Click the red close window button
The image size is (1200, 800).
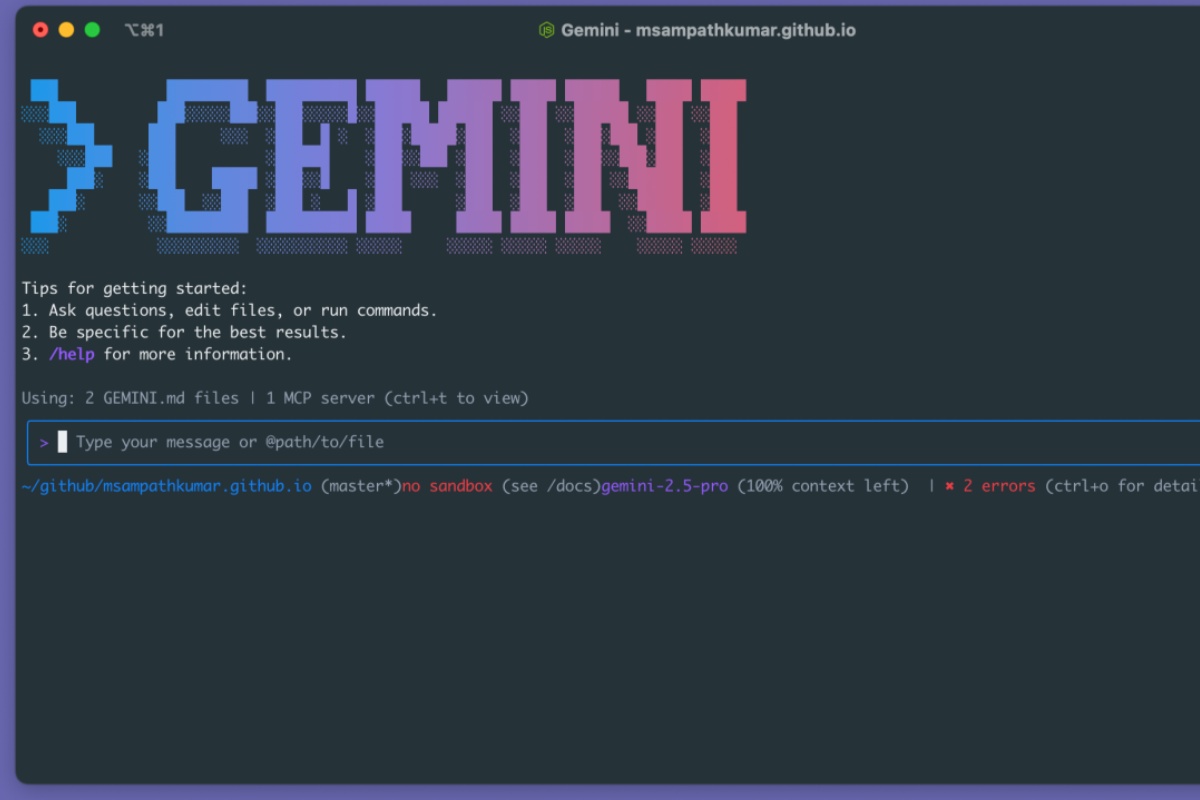tap(41, 30)
